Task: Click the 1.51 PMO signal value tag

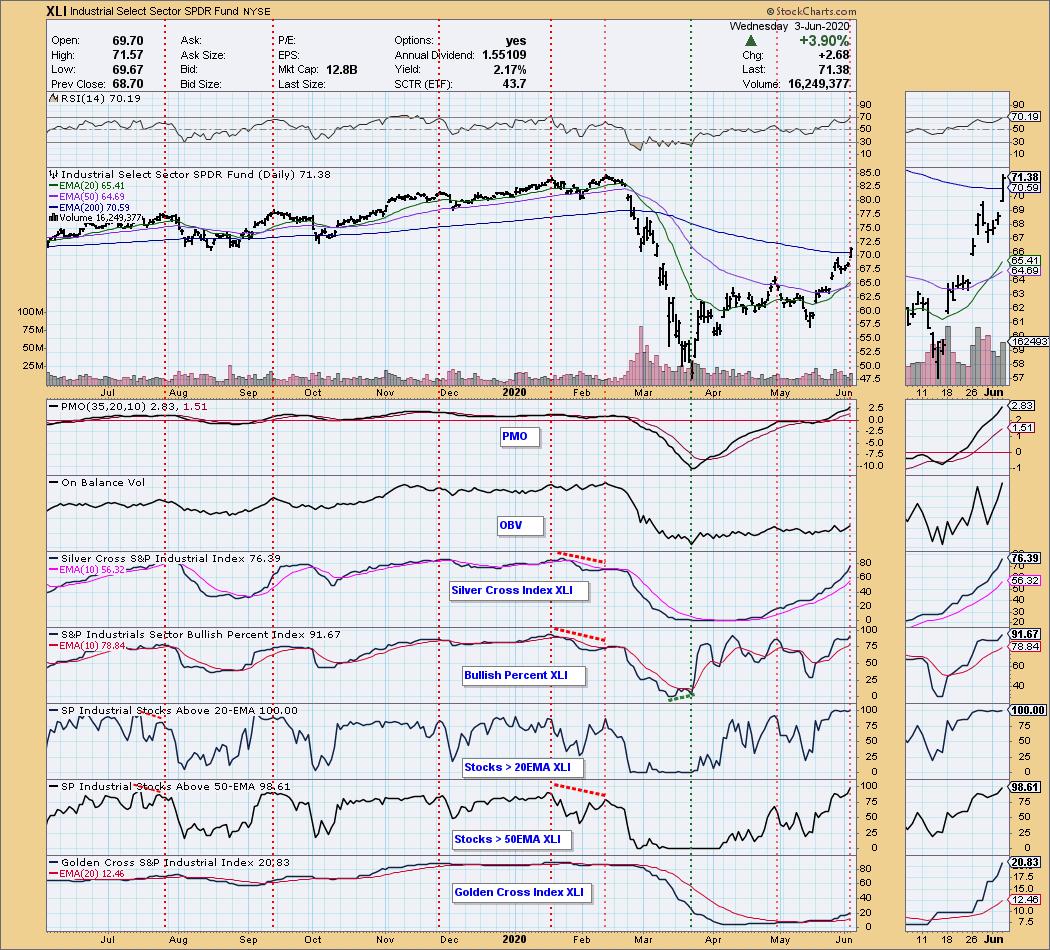Action: click(1023, 428)
